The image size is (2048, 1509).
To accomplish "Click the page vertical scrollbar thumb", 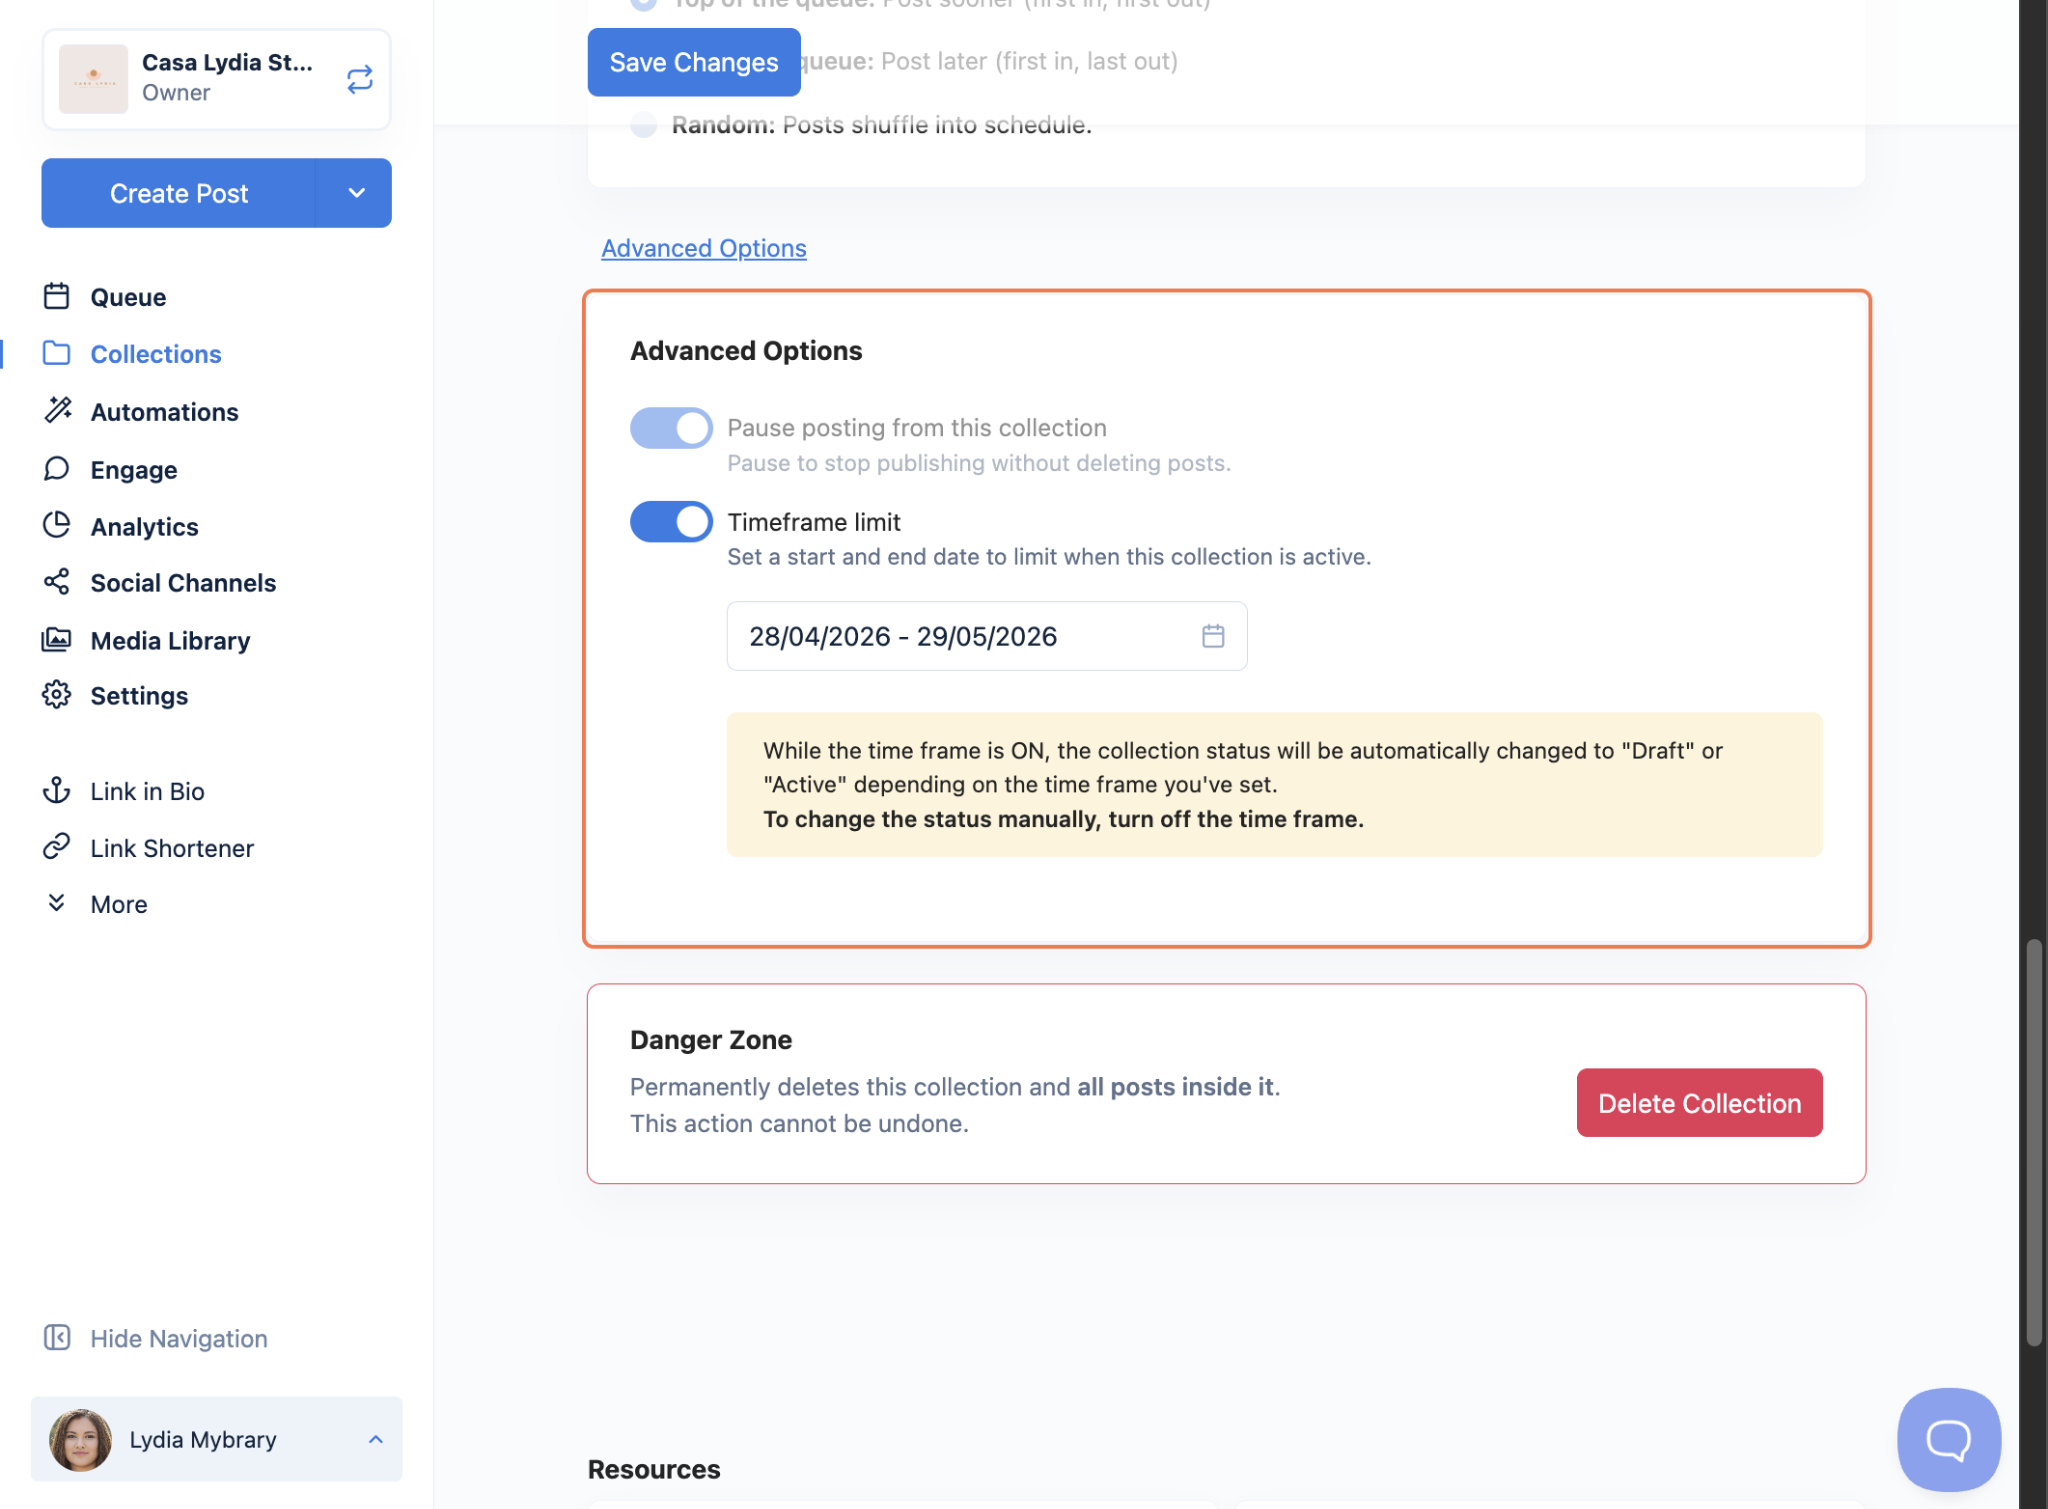I will coord(2033,1140).
